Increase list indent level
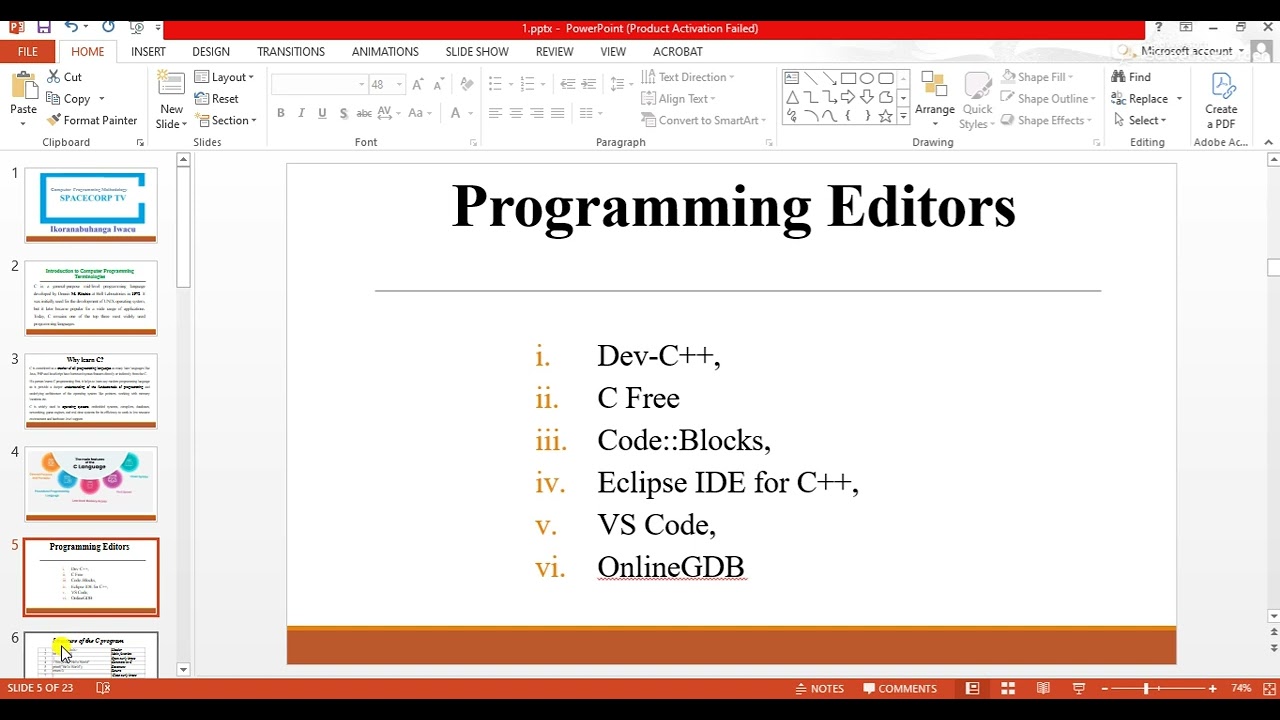This screenshot has width=1280, height=720. pyautogui.click(x=590, y=85)
